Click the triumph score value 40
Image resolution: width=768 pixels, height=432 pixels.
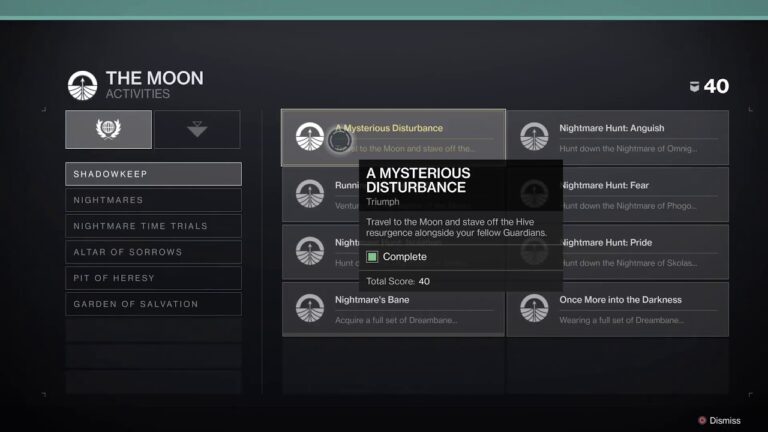(716, 87)
